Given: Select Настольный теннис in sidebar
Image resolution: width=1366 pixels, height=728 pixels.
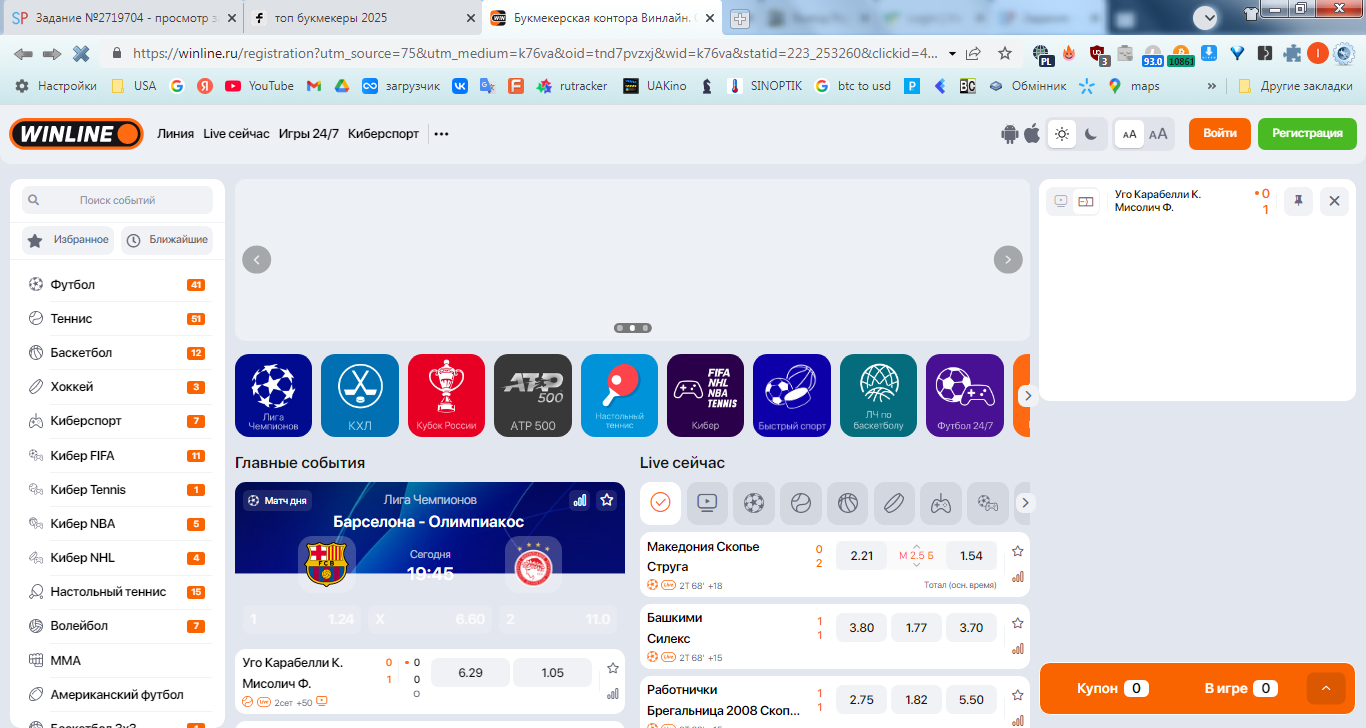Looking at the screenshot, I should pyautogui.click(x=117, y=592).
